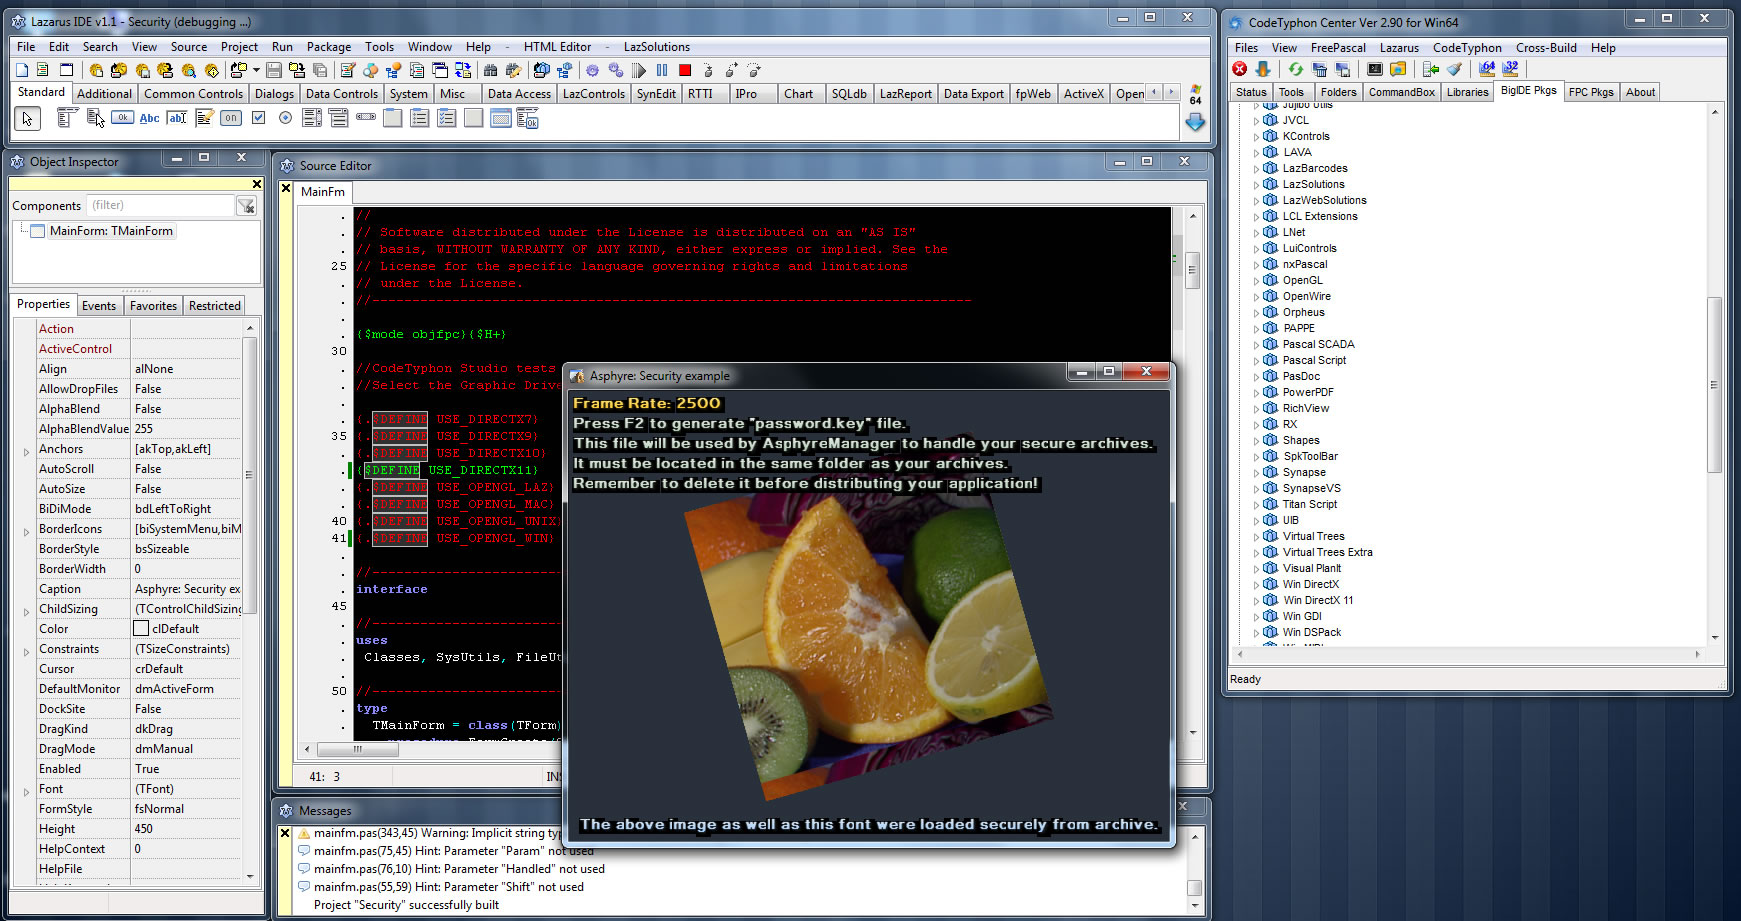Expand the Anchors property in Object Inspector

point(26,452)
